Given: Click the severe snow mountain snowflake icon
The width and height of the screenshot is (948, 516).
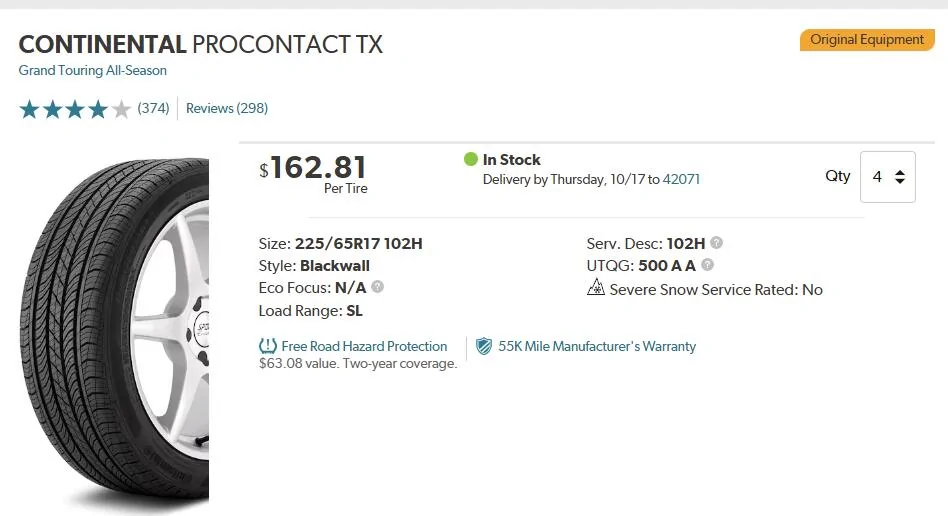Looking at the screenshot, I should tap(596, 287).
